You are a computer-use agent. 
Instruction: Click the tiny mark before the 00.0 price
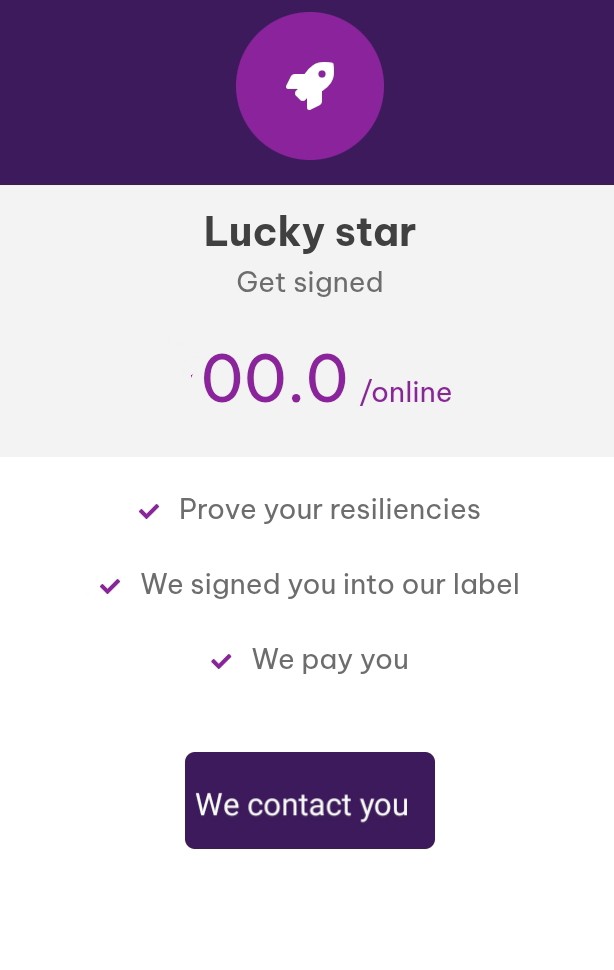pyautogui.click(x=192, y=375)
